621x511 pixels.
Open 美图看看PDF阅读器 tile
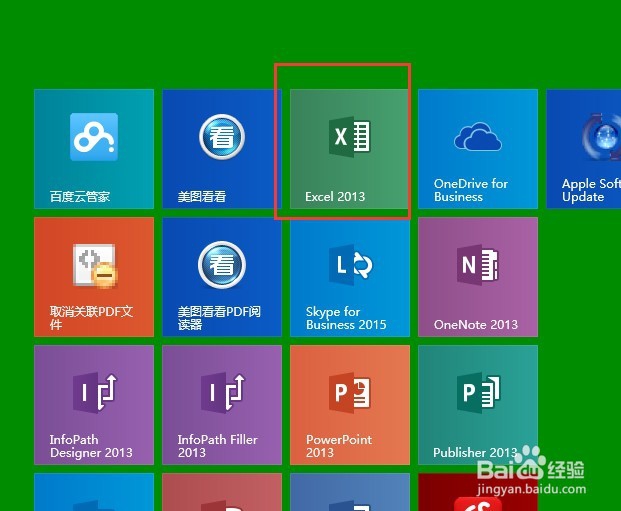(x=222, y=277)
